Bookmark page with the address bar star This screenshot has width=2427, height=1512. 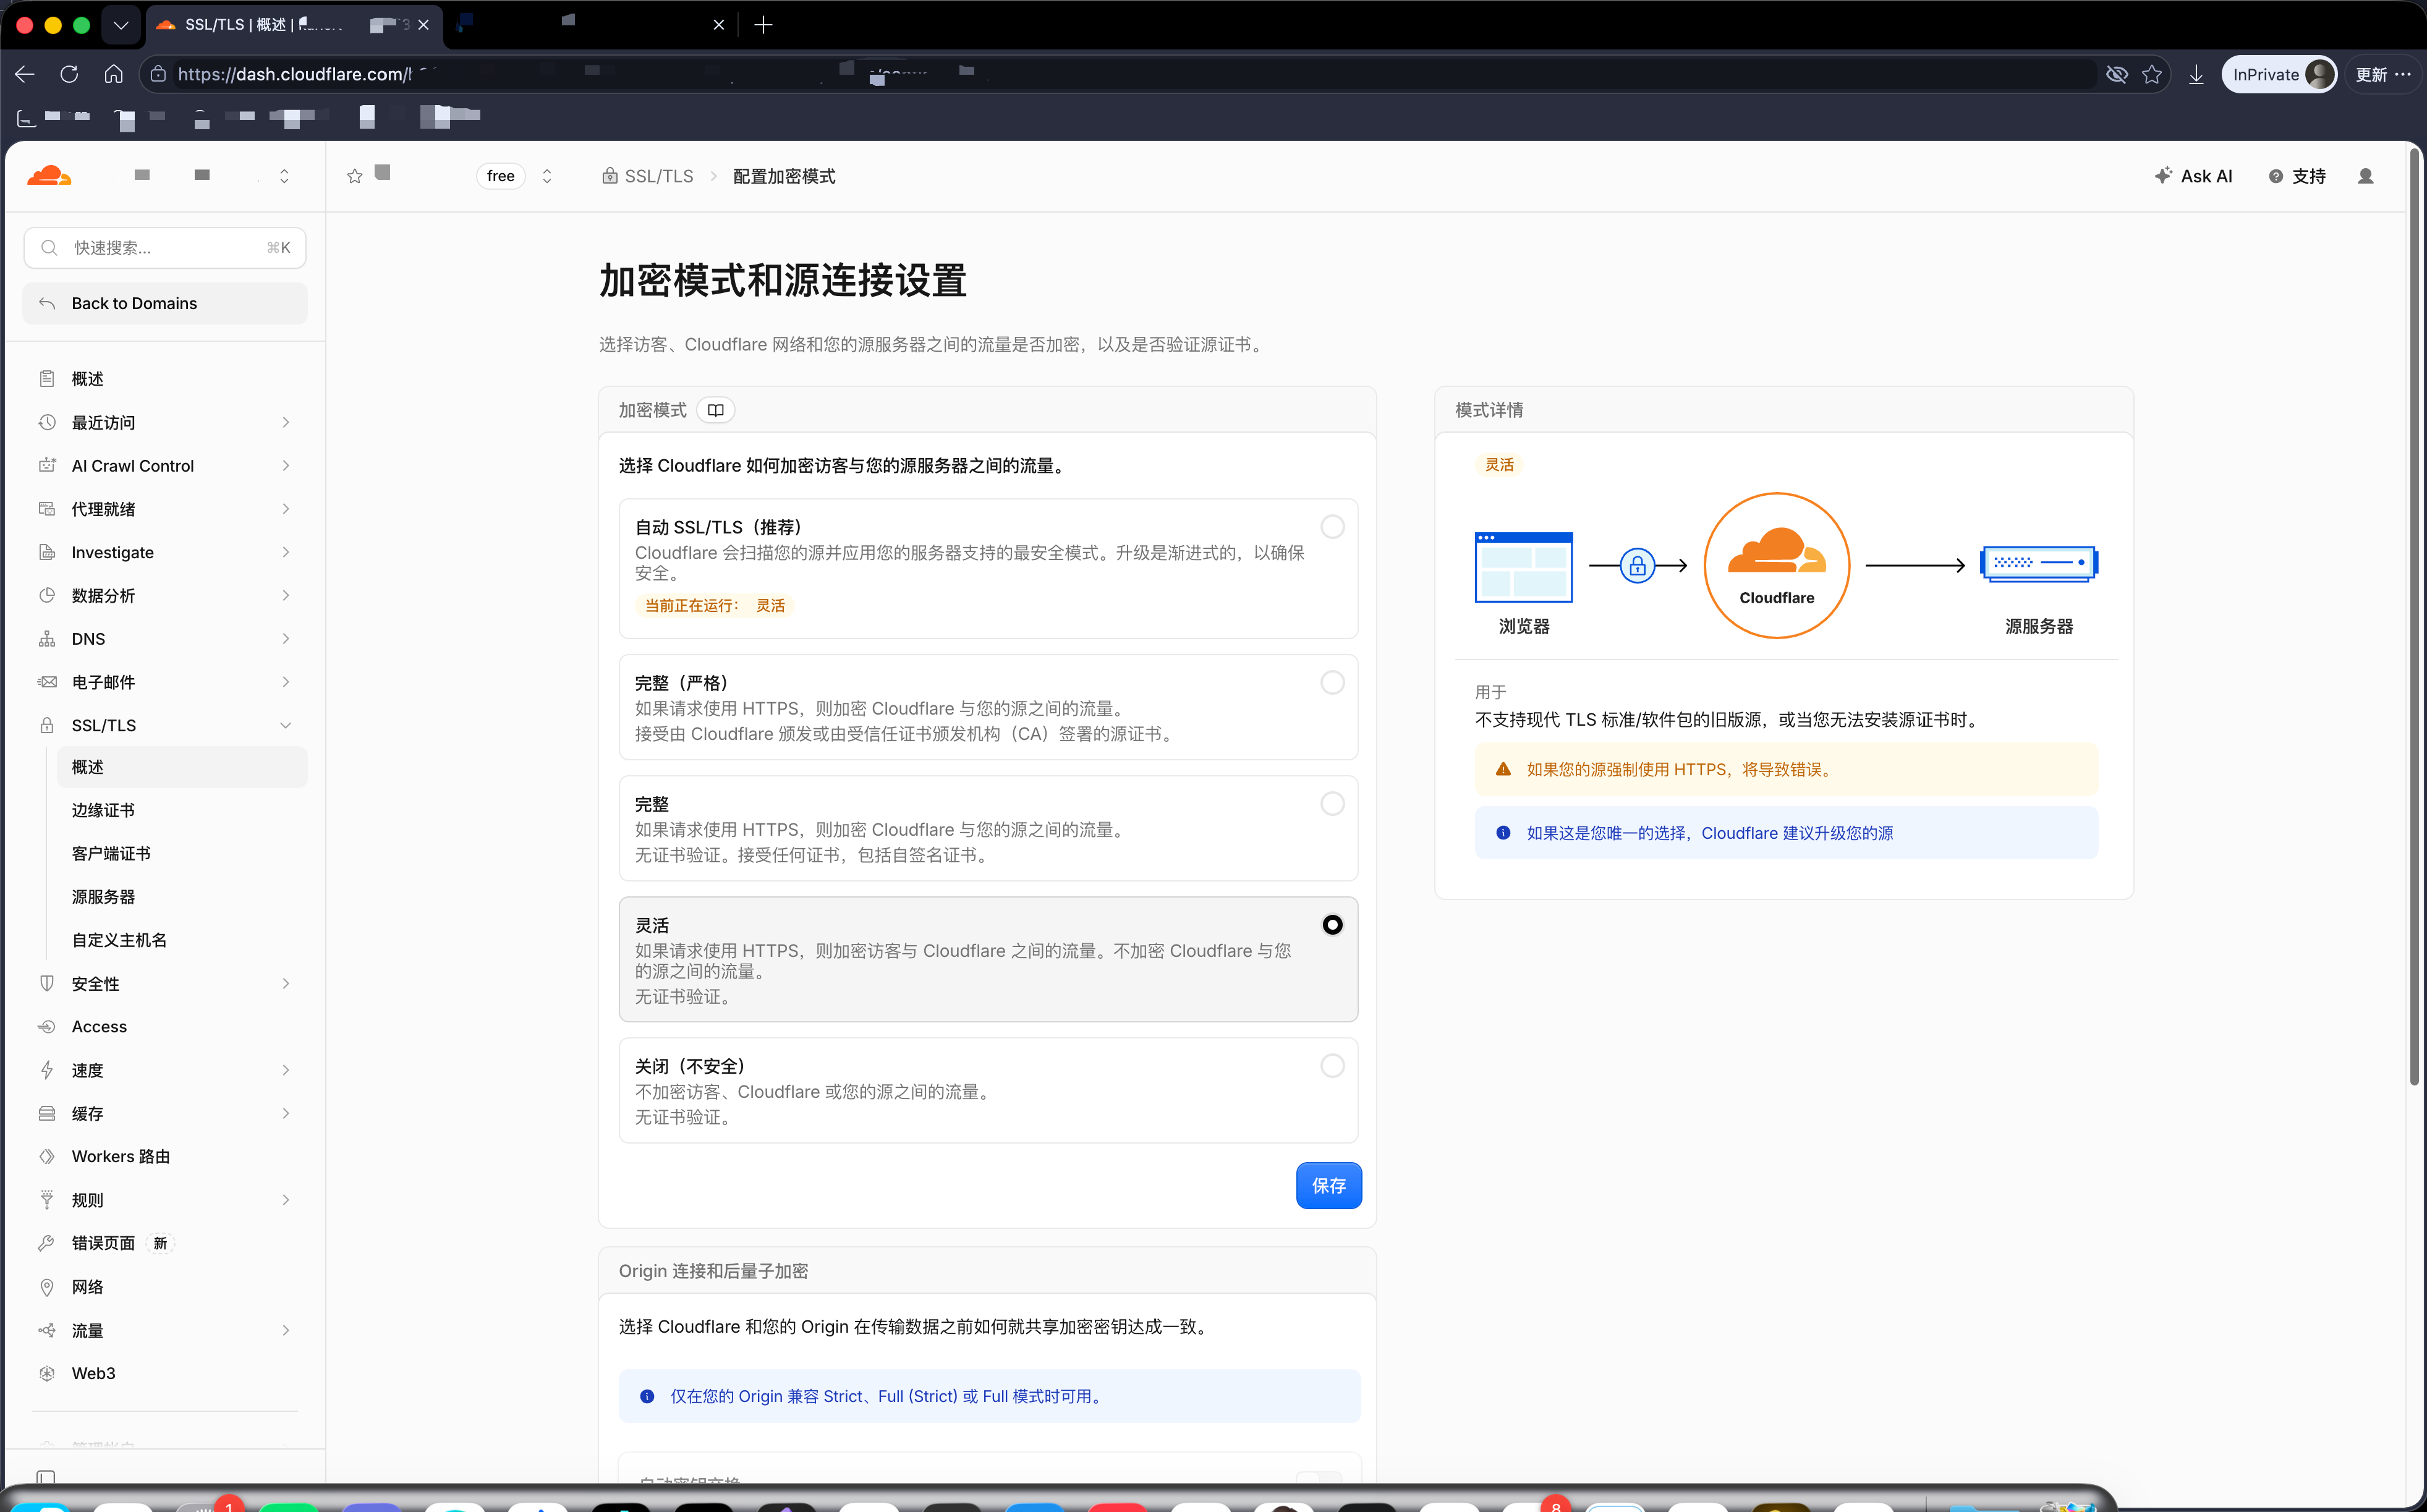click(x=2152, y=74)
